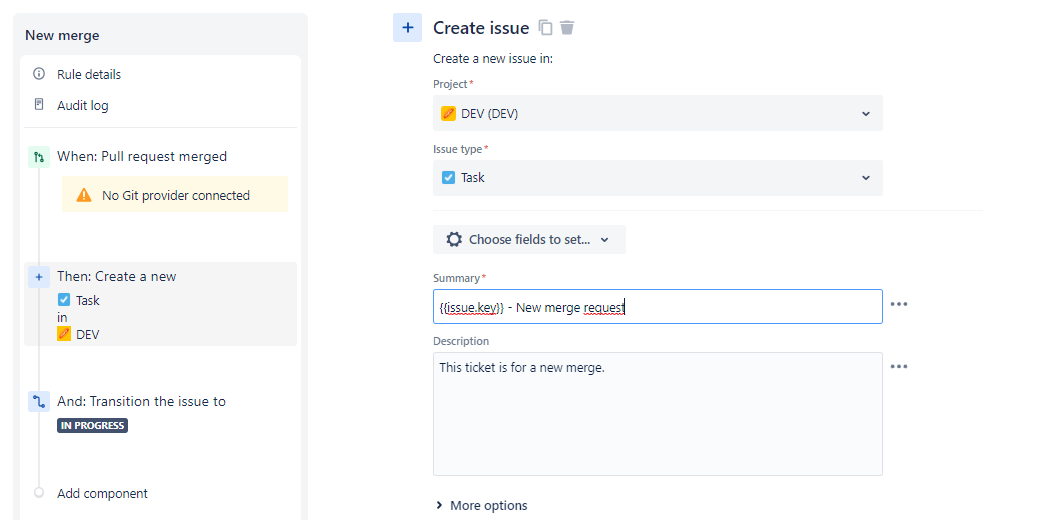Click the transition issue branch icon
Viewport: 1049px width, 520px height.
39,402
